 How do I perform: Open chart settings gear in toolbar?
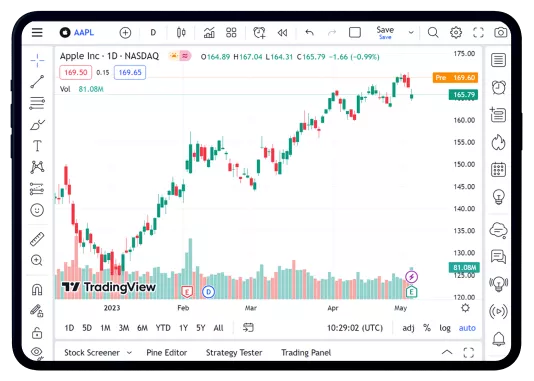456,33
